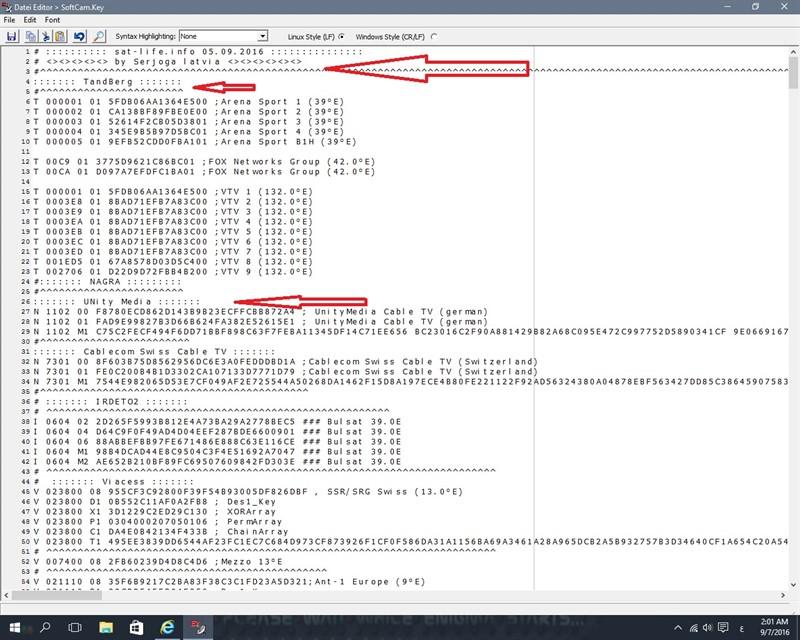Launch File Explorer from the taskbar
The width and height of the screenshot is (800, 640).
pos(106,627)
